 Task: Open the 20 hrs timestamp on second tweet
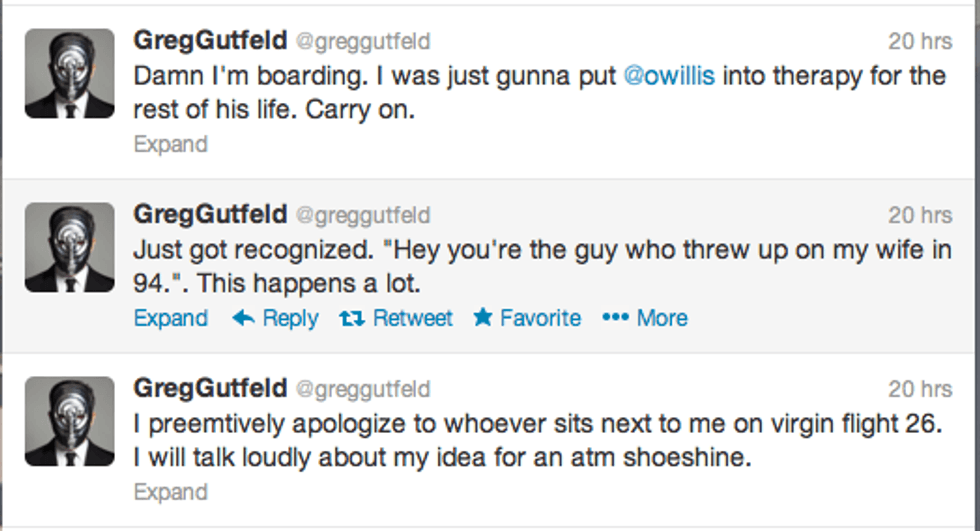click(x=919, y=215)
